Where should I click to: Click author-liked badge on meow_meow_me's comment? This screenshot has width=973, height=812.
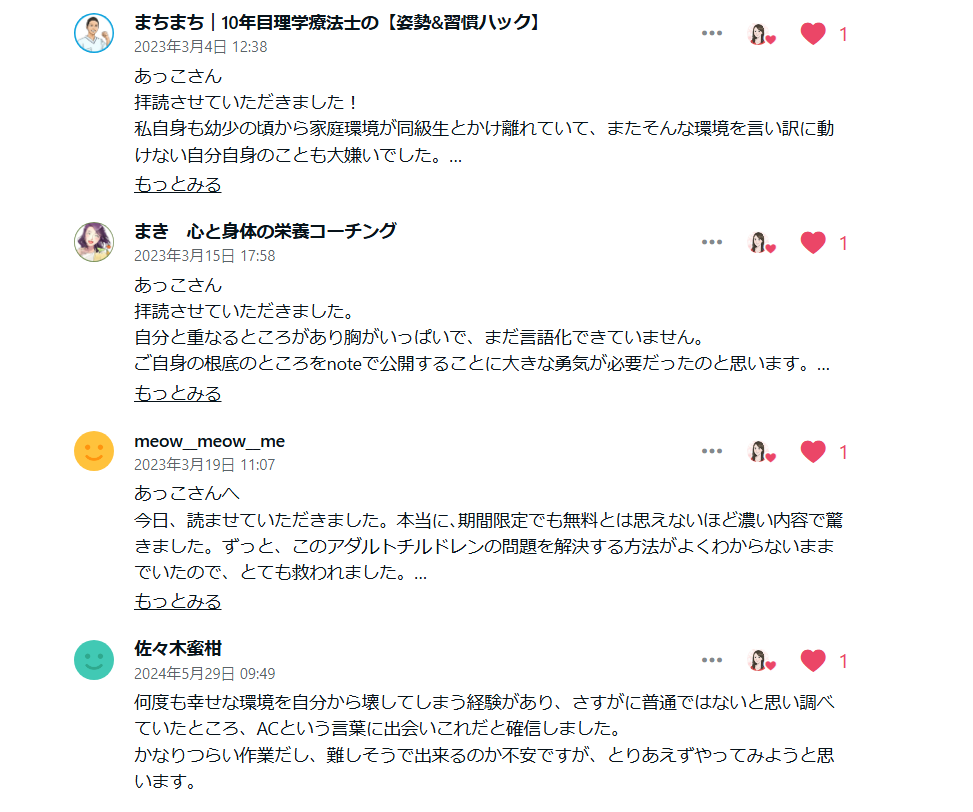(761, 452)
